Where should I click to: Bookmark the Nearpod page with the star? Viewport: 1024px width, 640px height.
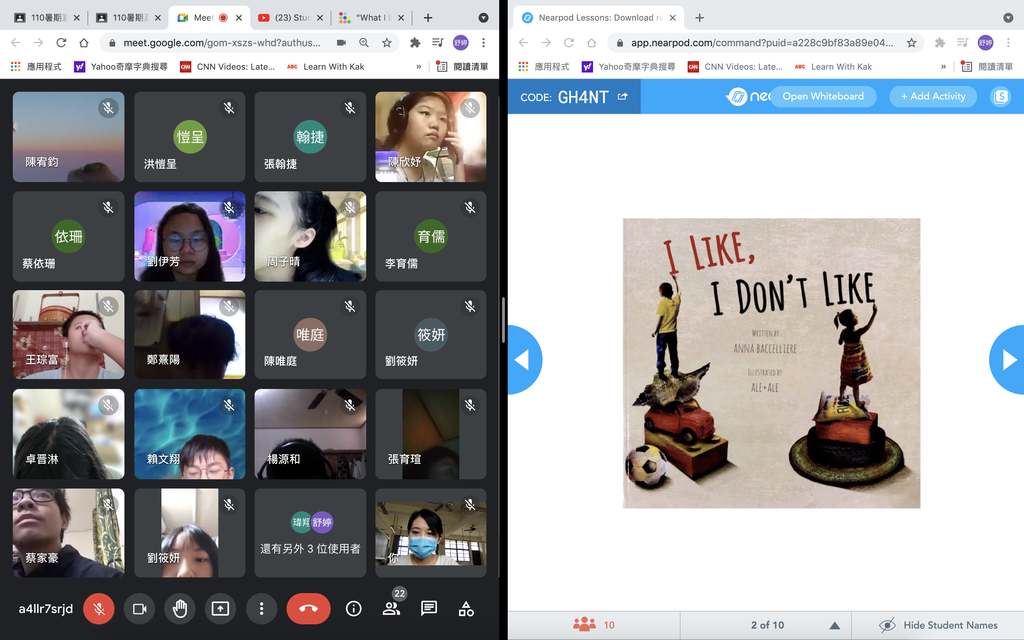(x=911, y=42)
